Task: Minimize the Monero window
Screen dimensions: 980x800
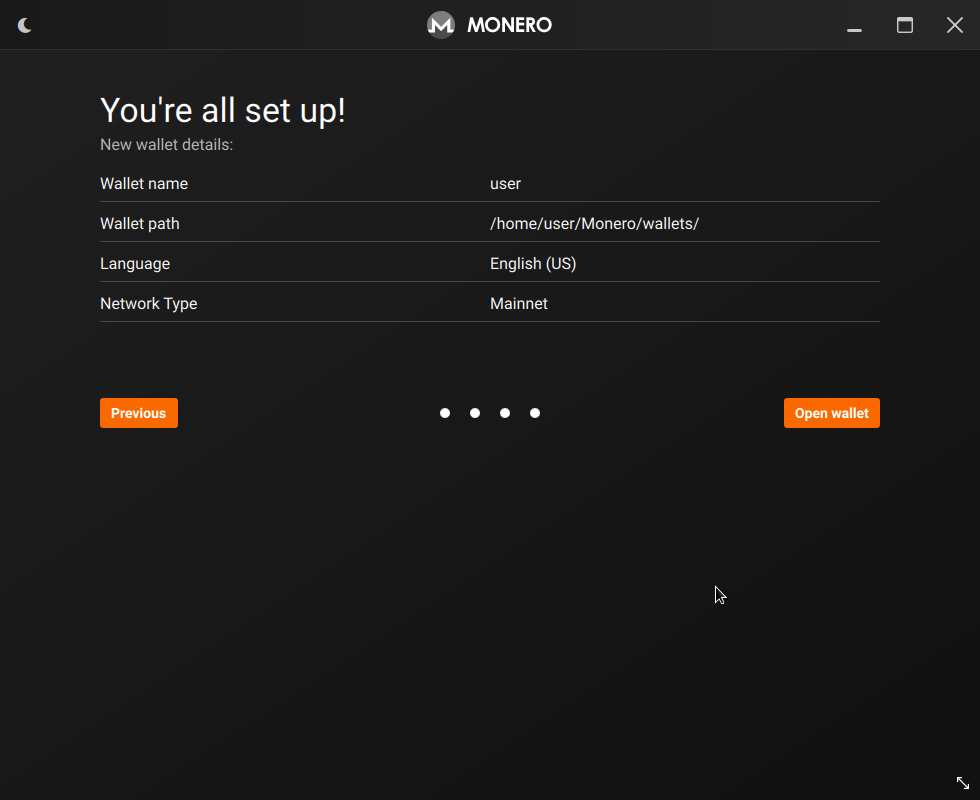Action: point(854,26)
